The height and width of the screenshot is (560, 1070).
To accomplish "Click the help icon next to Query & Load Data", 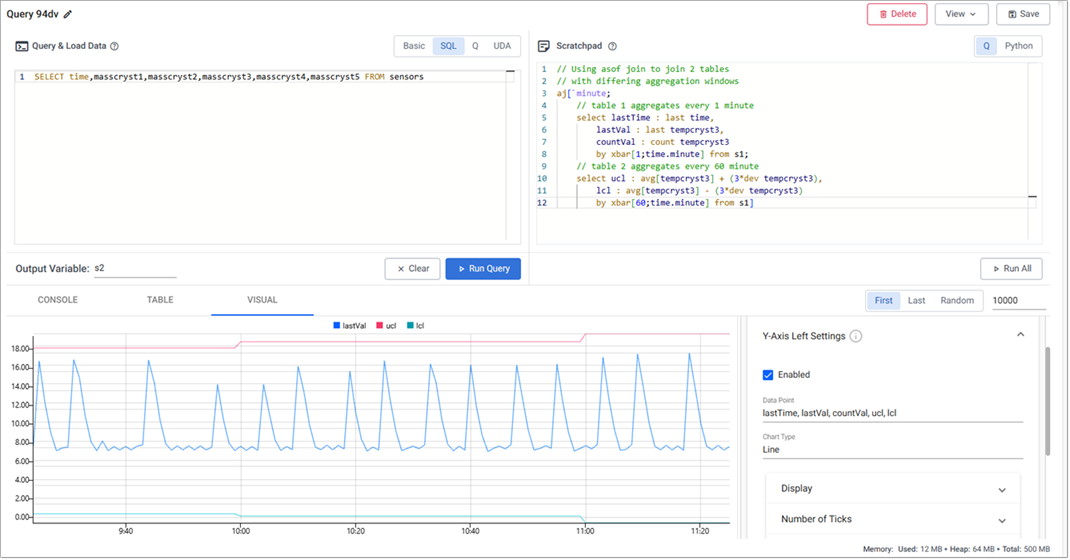I will coord(114,46).
